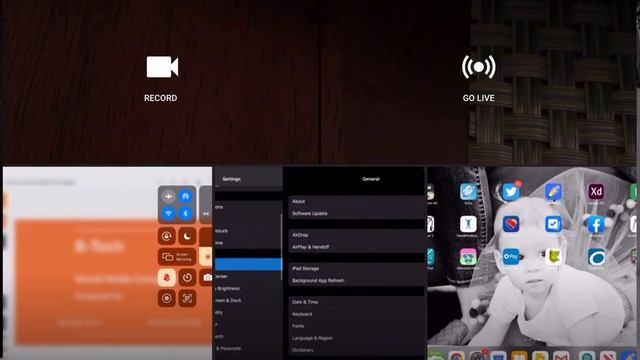This screenshot has width=640, height=360.
Task: Open the blue ring app under Facebook
Action: [596, 257]
